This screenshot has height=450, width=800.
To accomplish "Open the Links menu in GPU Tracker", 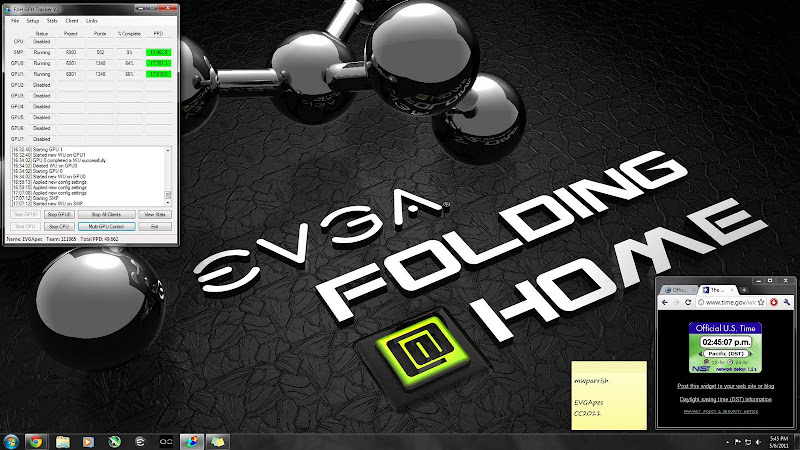I will tap(92, 21).
